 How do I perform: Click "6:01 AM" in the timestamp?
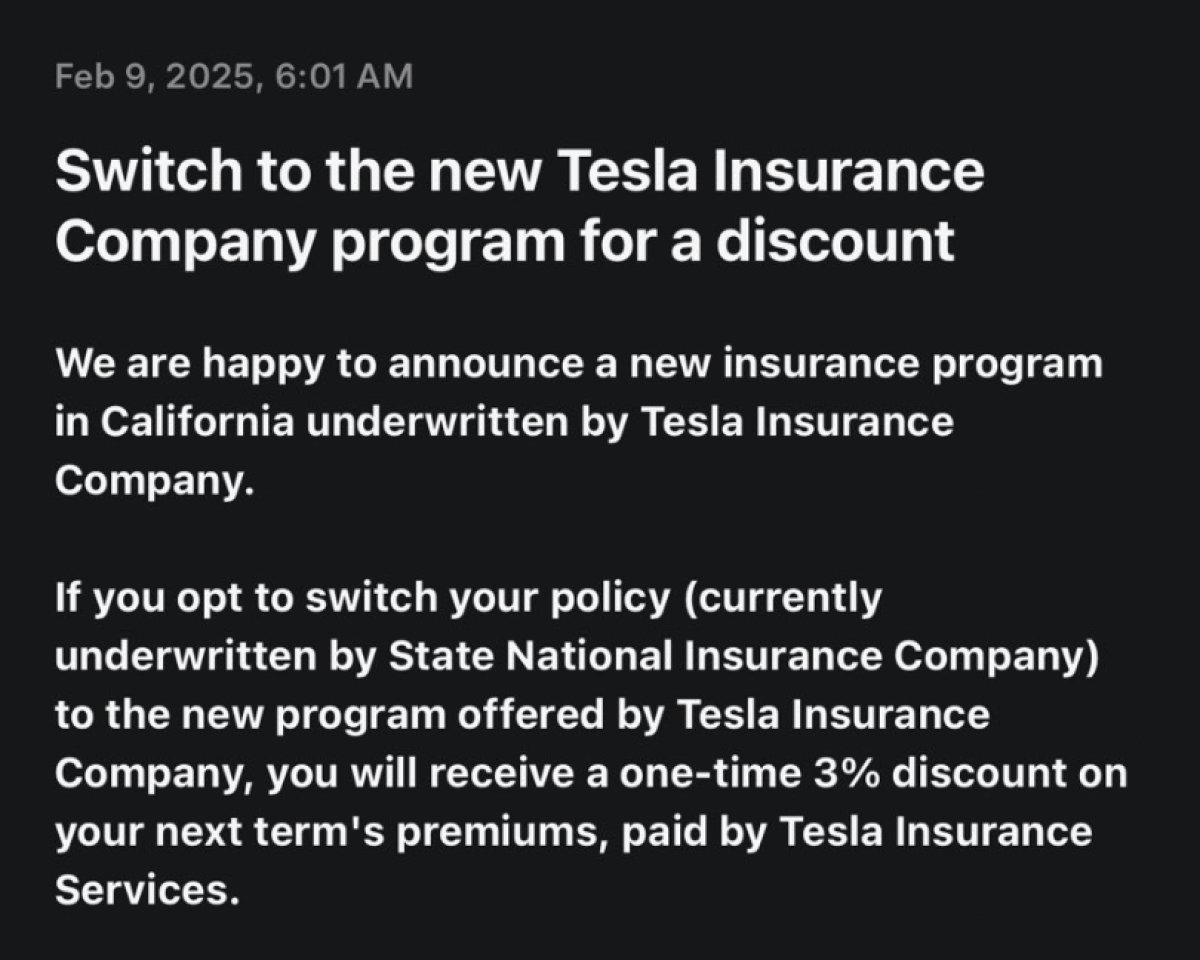point(341,77)
